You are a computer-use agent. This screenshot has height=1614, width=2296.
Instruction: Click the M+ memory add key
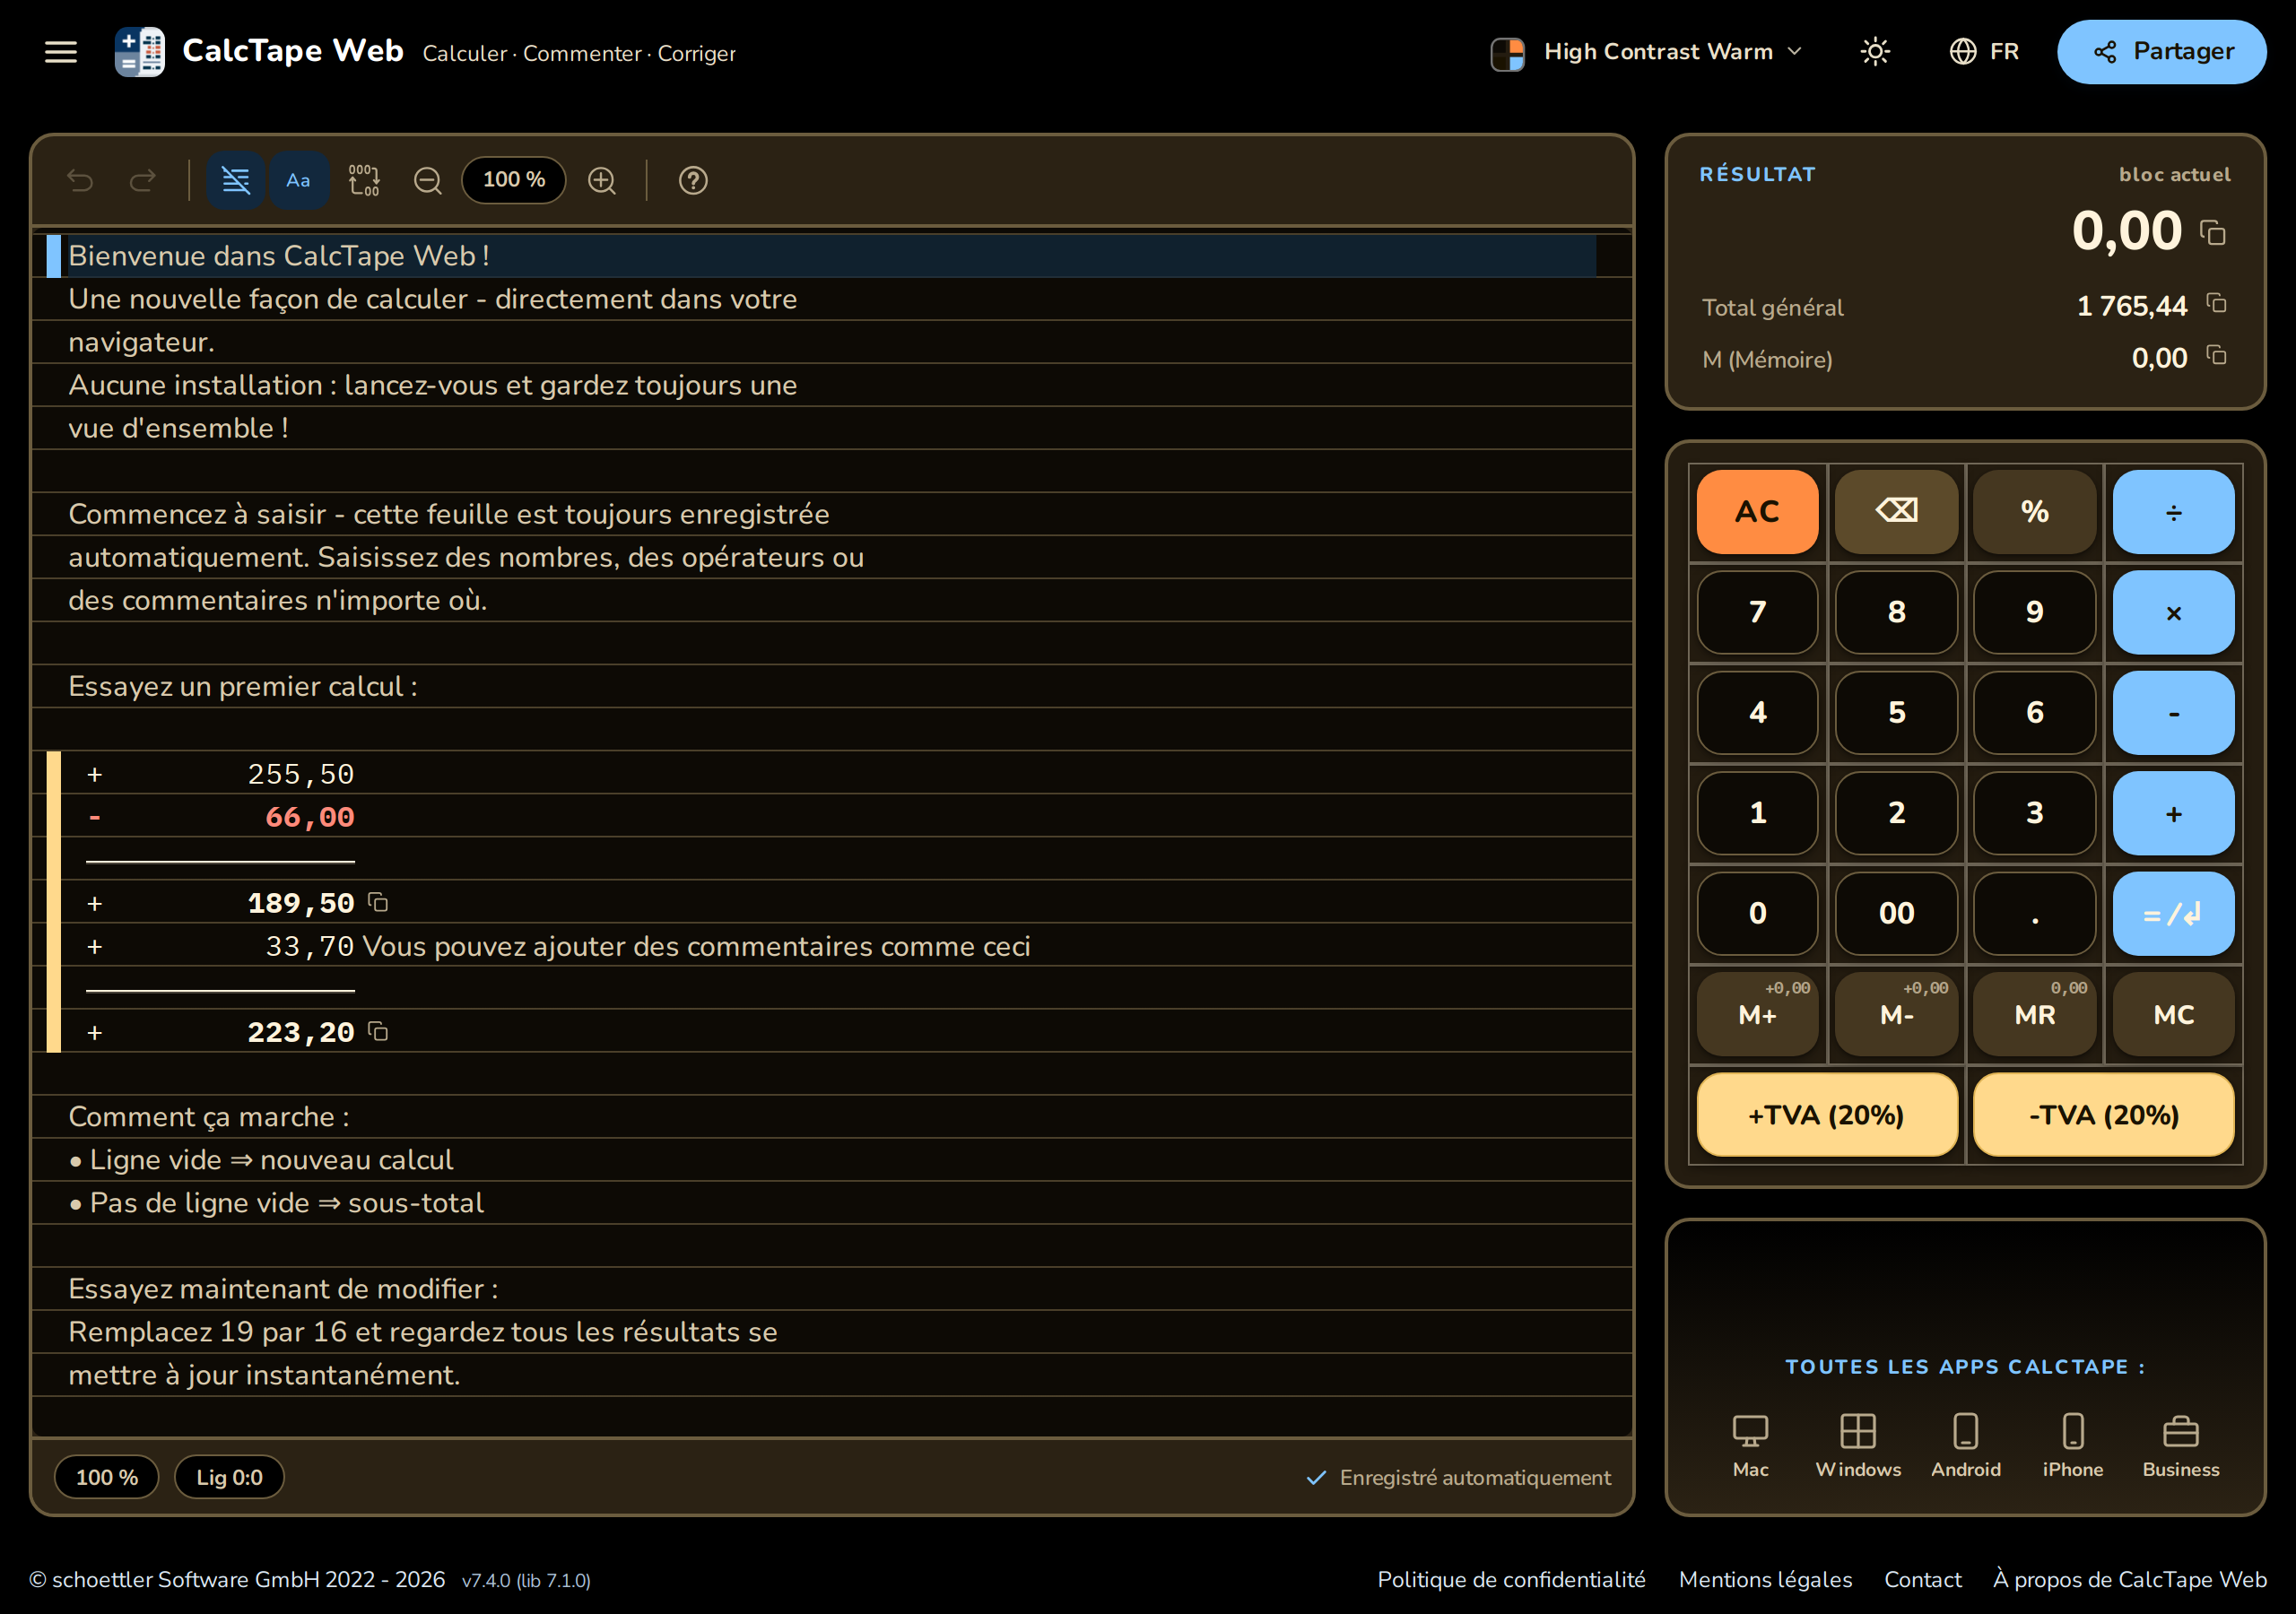[1757, 1014]
